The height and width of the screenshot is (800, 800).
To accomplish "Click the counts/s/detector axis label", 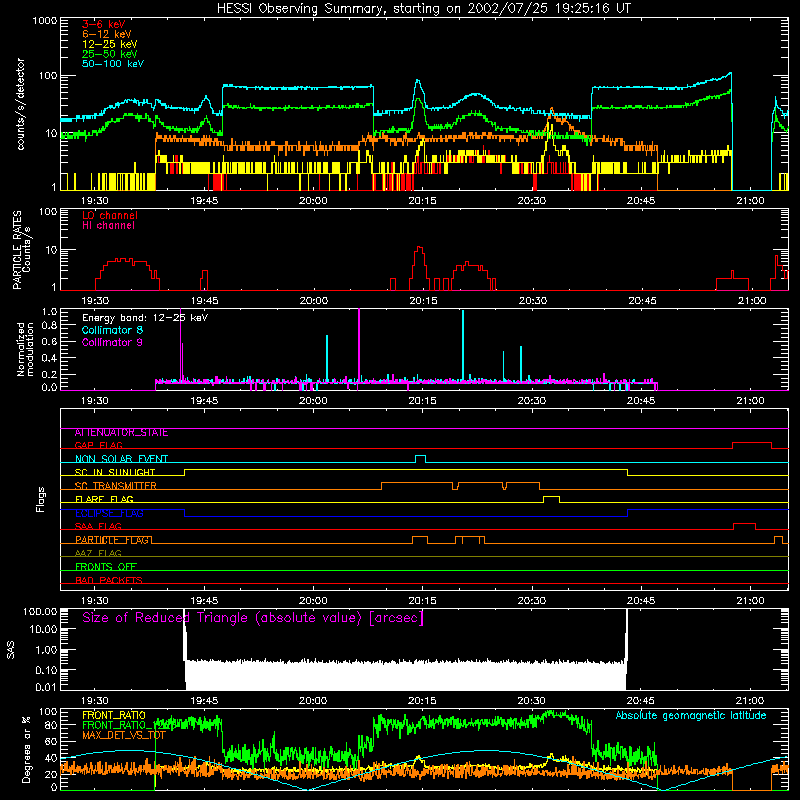I will 21,104.
